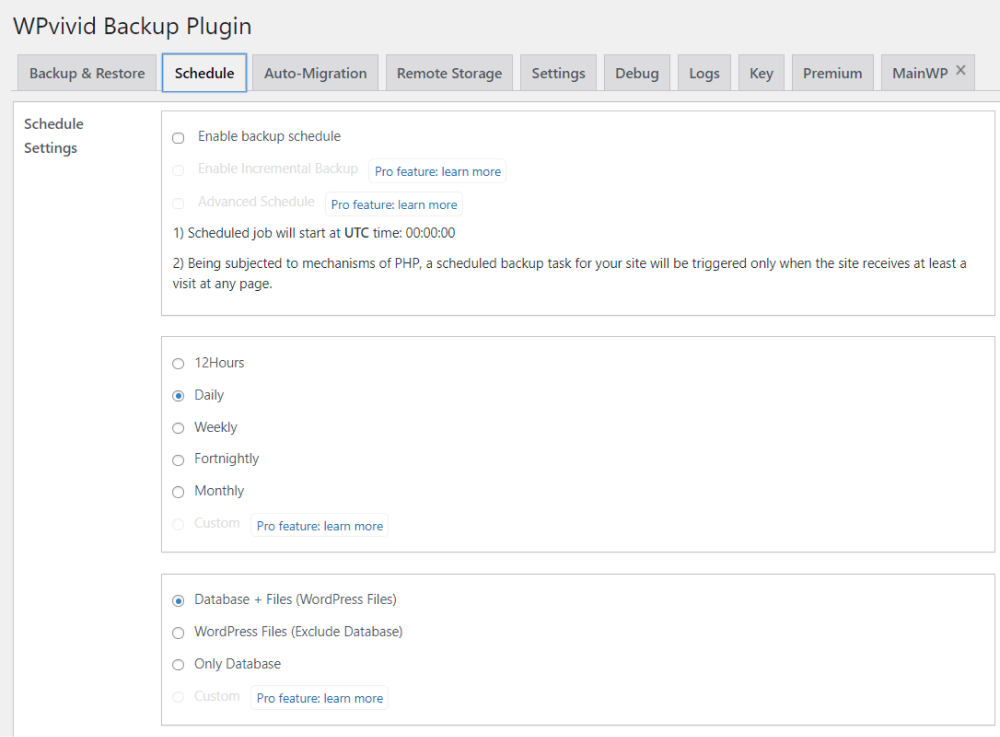Select the Schedule tab
This screenshot has width=1000, height=737.
click(204, 73)
